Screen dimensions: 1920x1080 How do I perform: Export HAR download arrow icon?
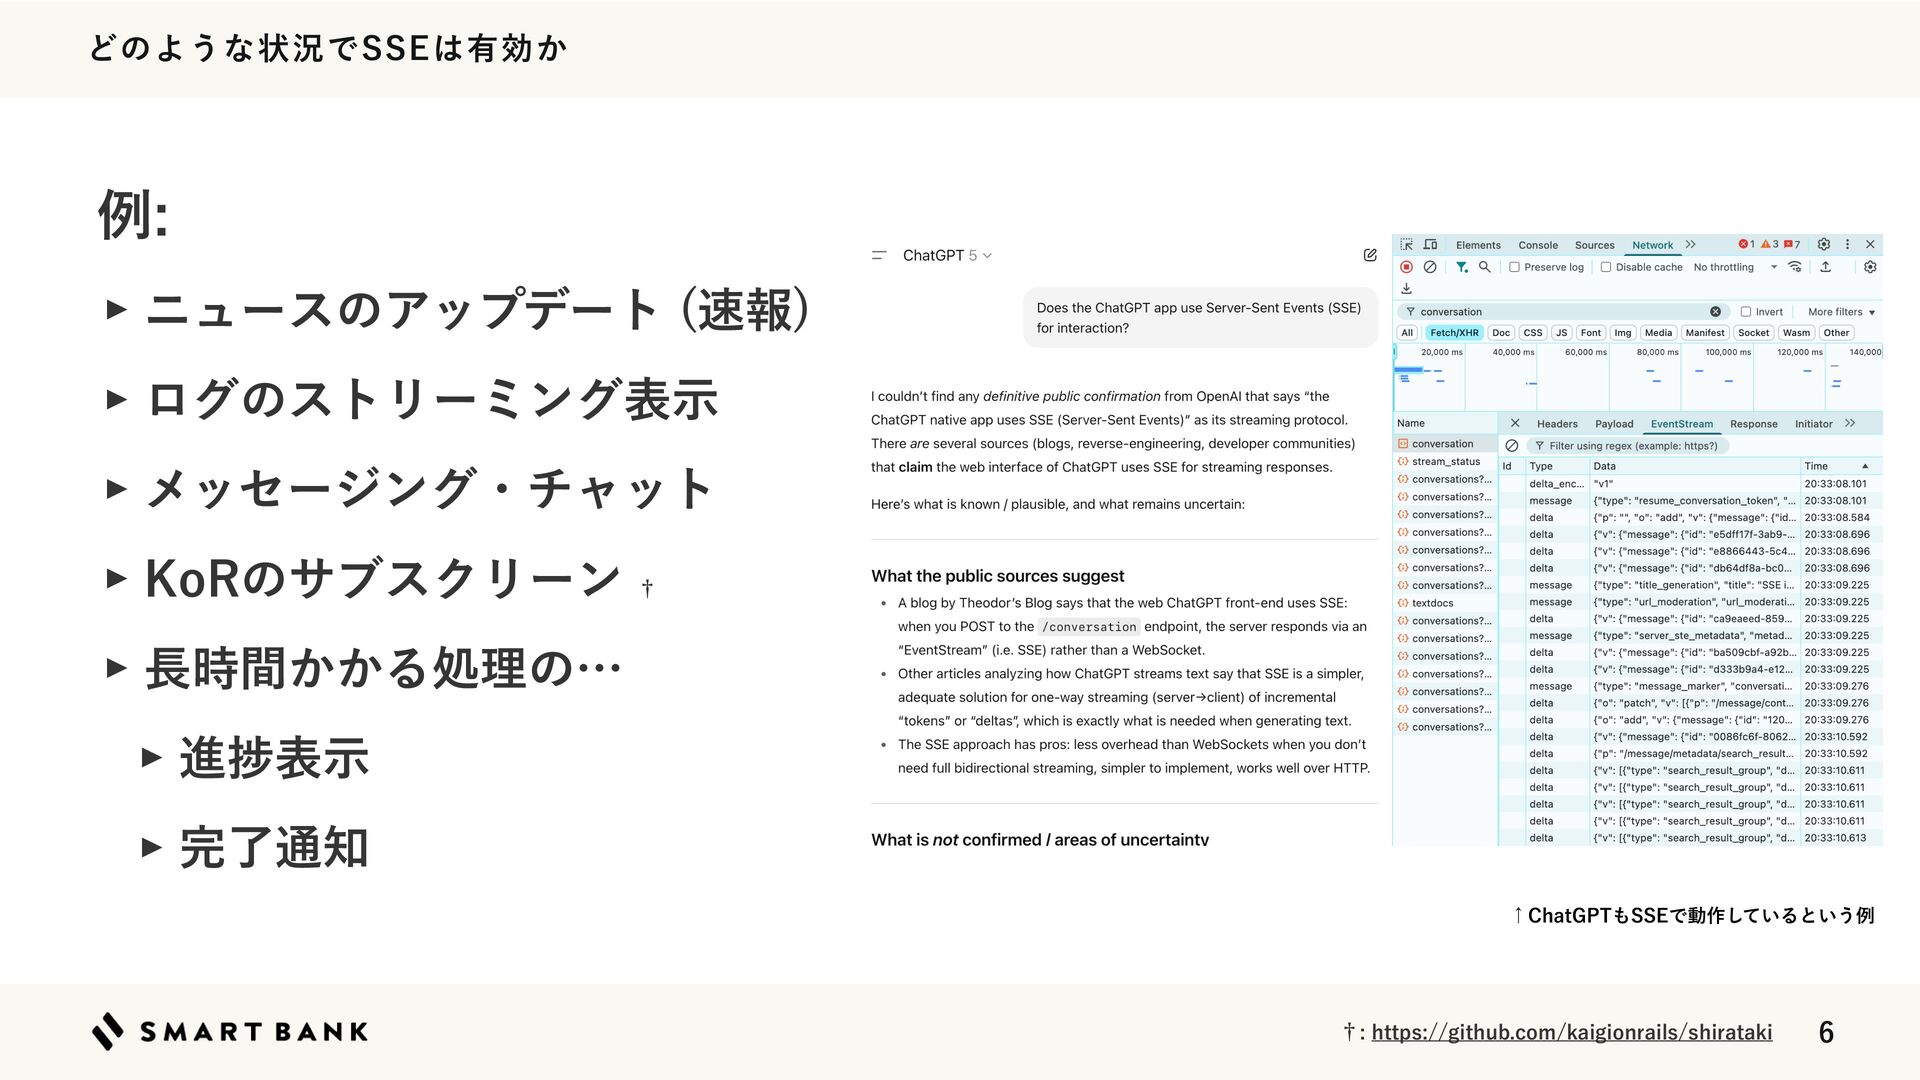[1406, 288]
